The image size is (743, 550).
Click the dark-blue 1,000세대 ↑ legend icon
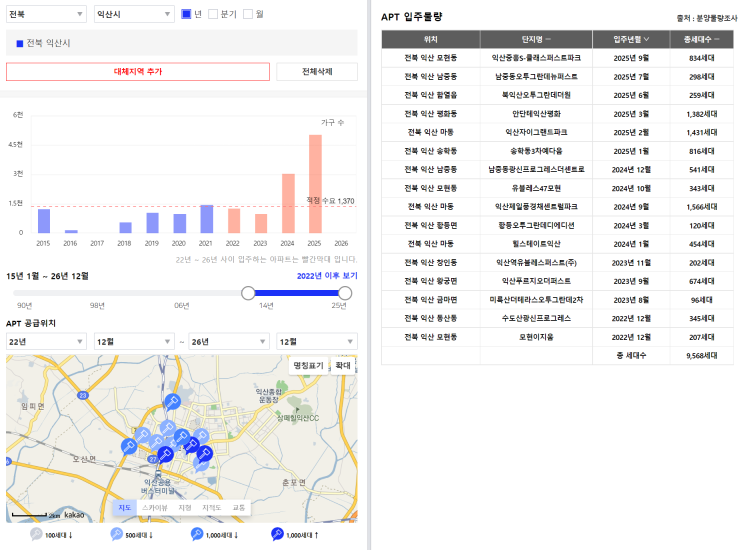(x=277, y=534)
